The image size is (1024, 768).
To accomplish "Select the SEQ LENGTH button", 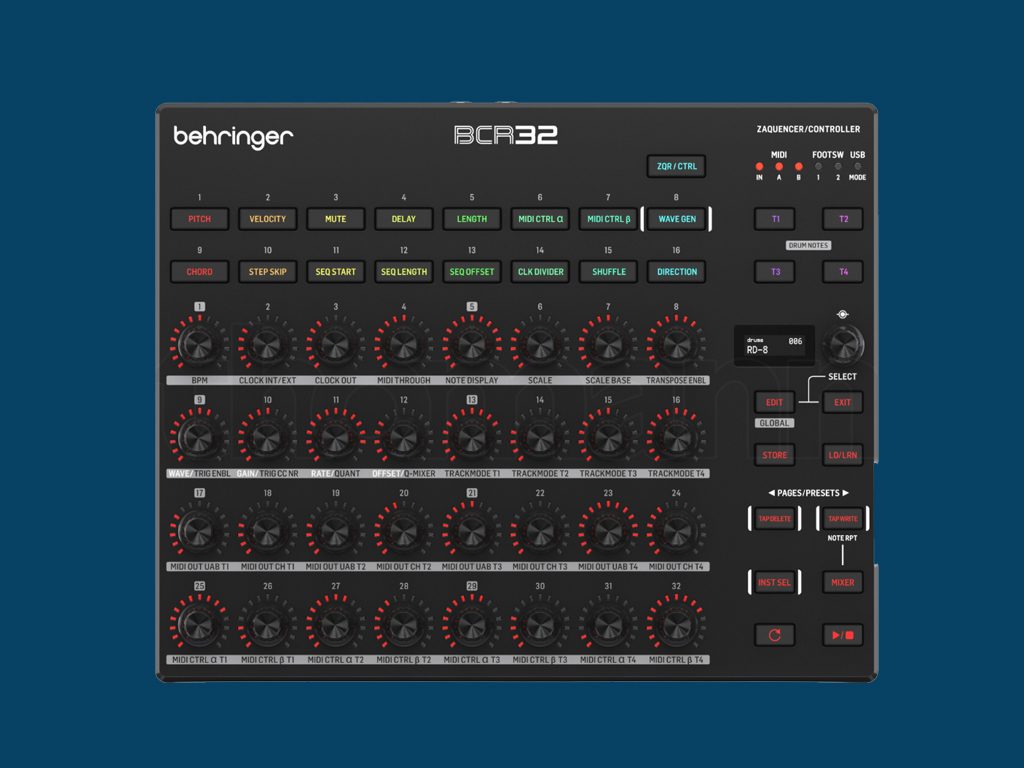I will pos(404,272).
